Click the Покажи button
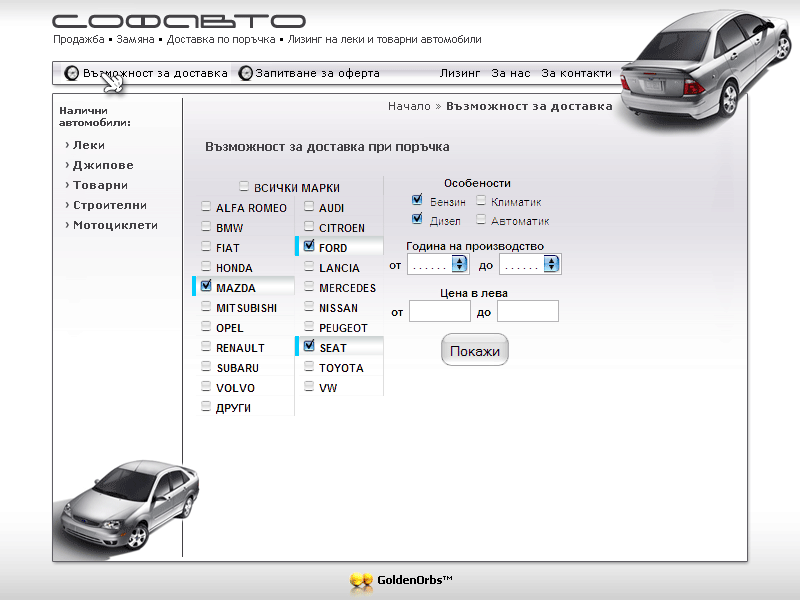Viewport: 800px width, 600px height. click(474, 350)
